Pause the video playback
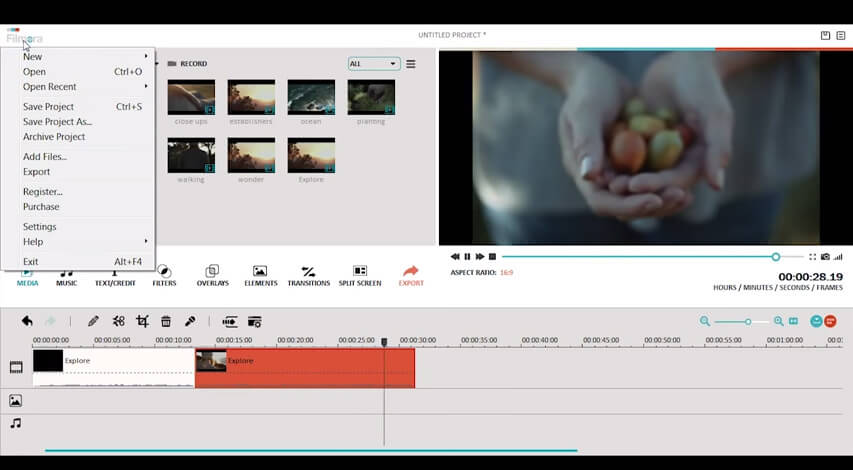The height and width of the screenshot is (470, 853). tap(467, 257)
